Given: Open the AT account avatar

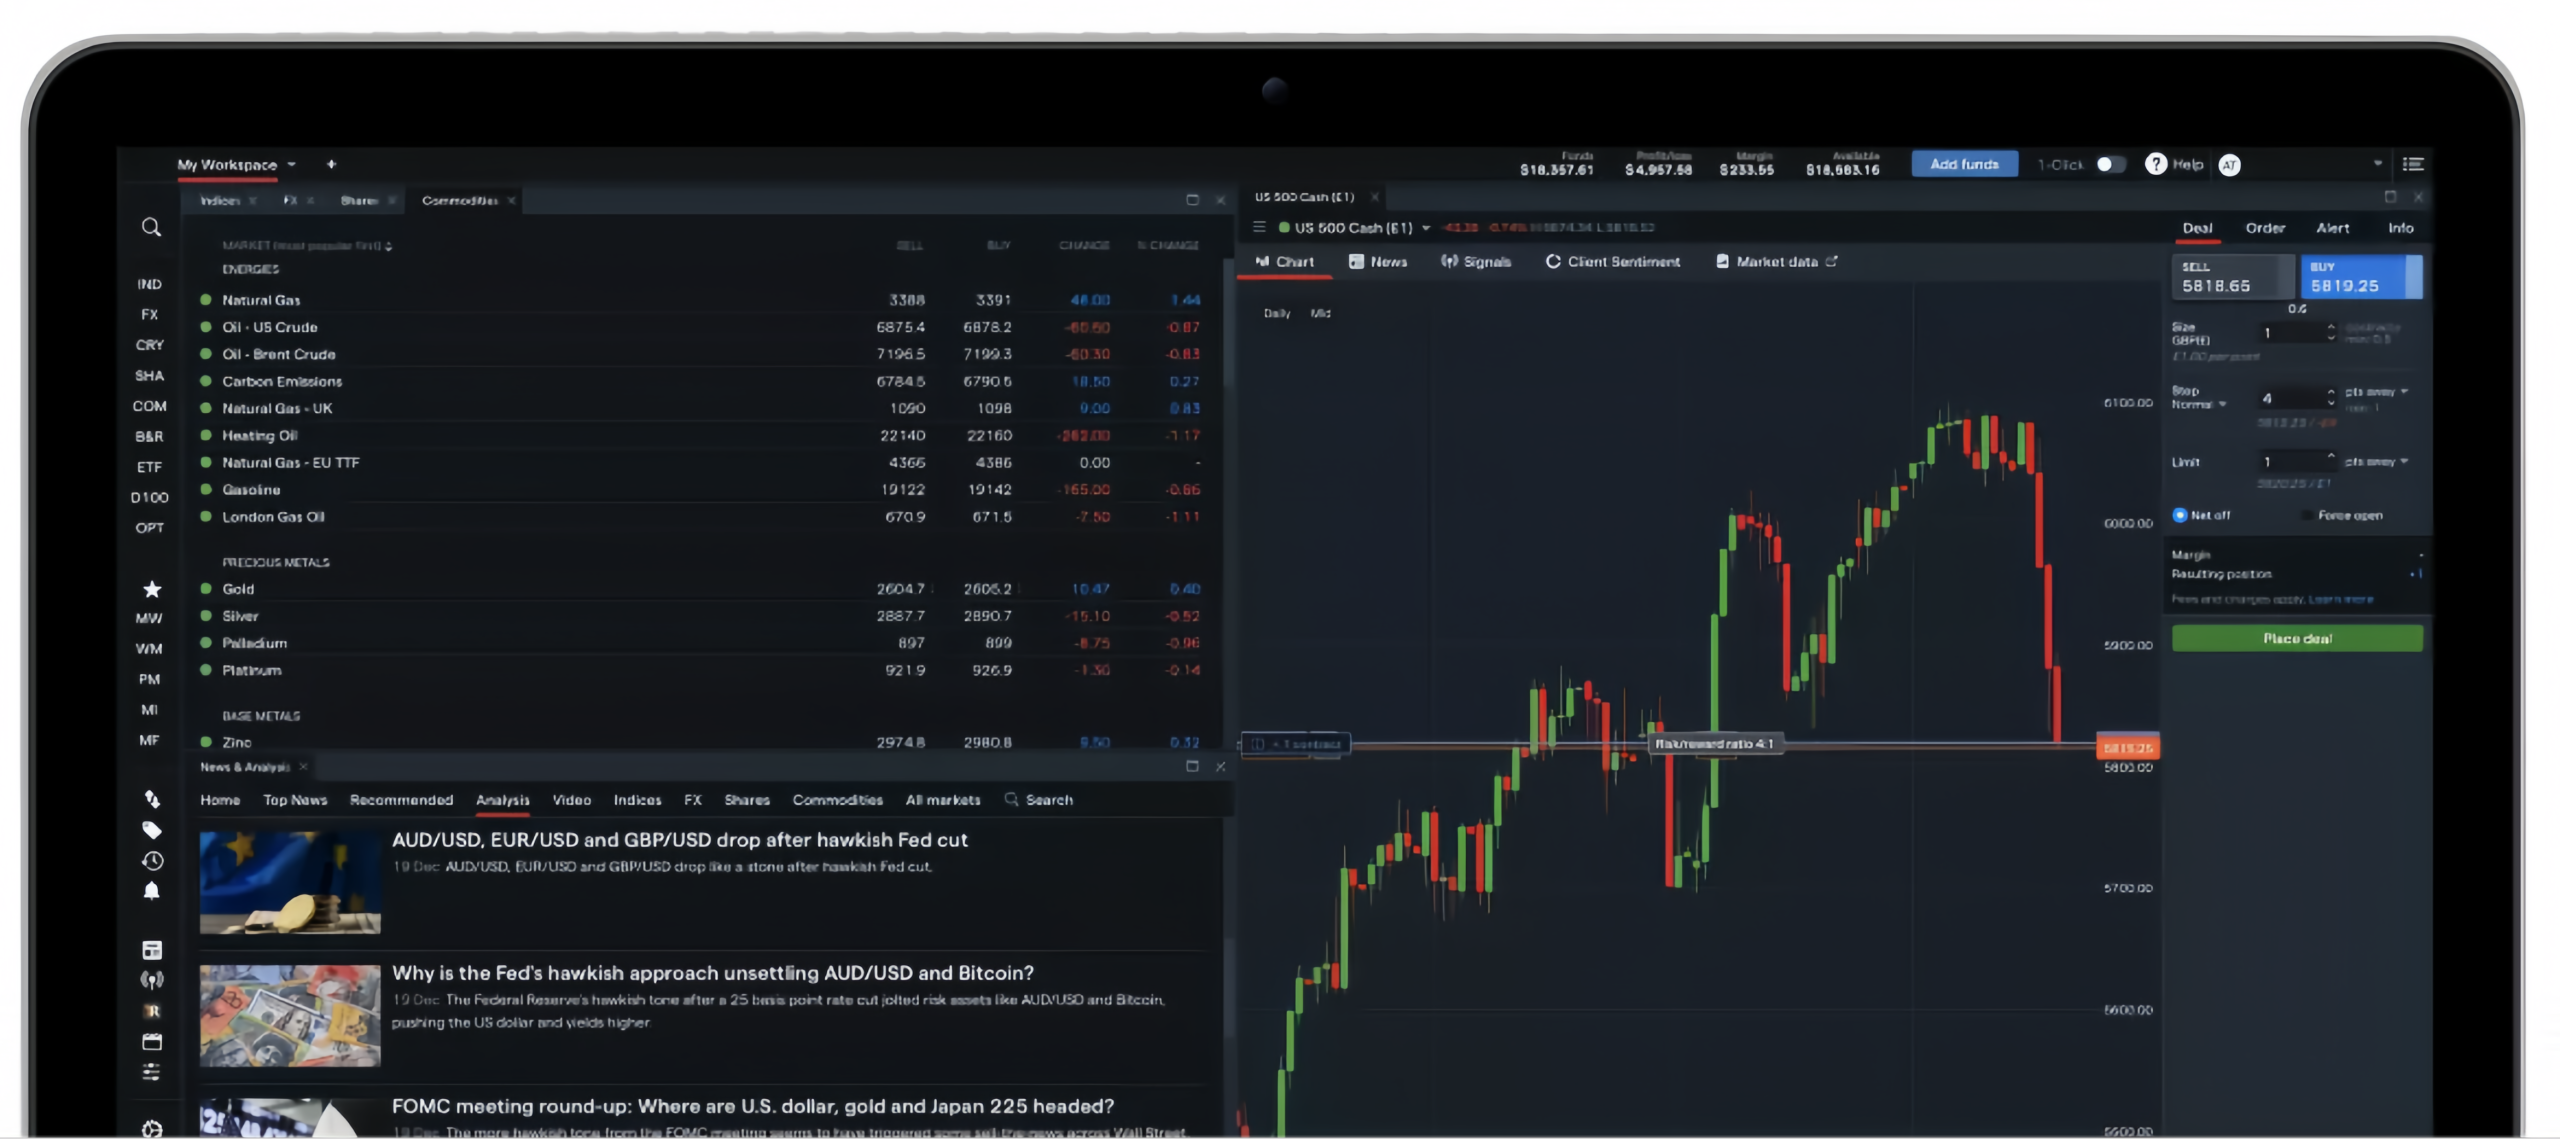Looking at the screenshot, I should pyautogui.click(x=2229, y=165).
